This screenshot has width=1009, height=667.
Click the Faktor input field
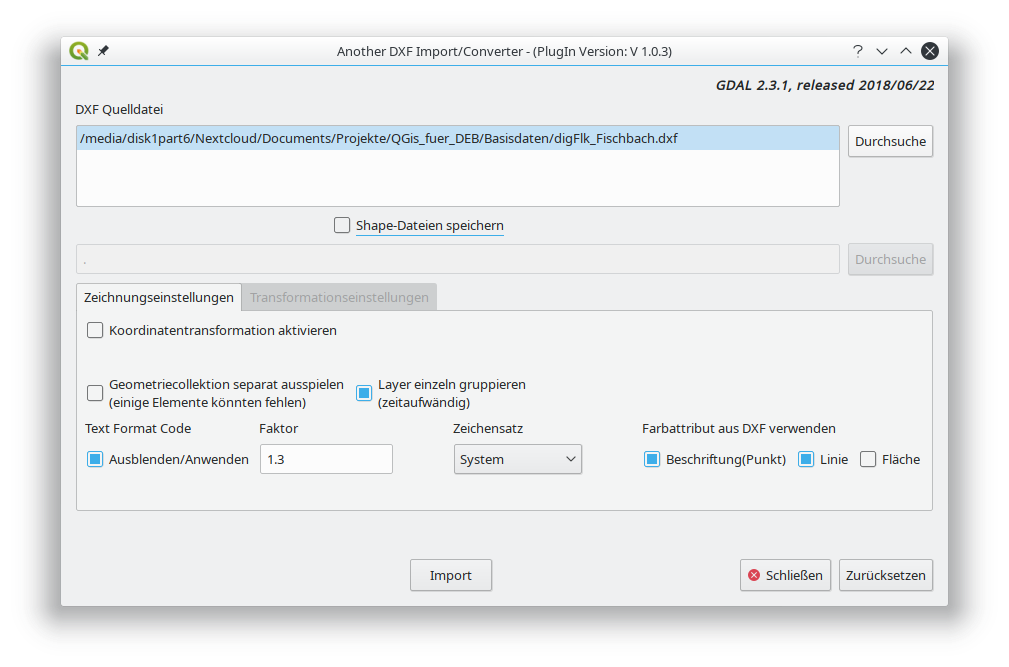pyautogui.click(x=326, y=459)
